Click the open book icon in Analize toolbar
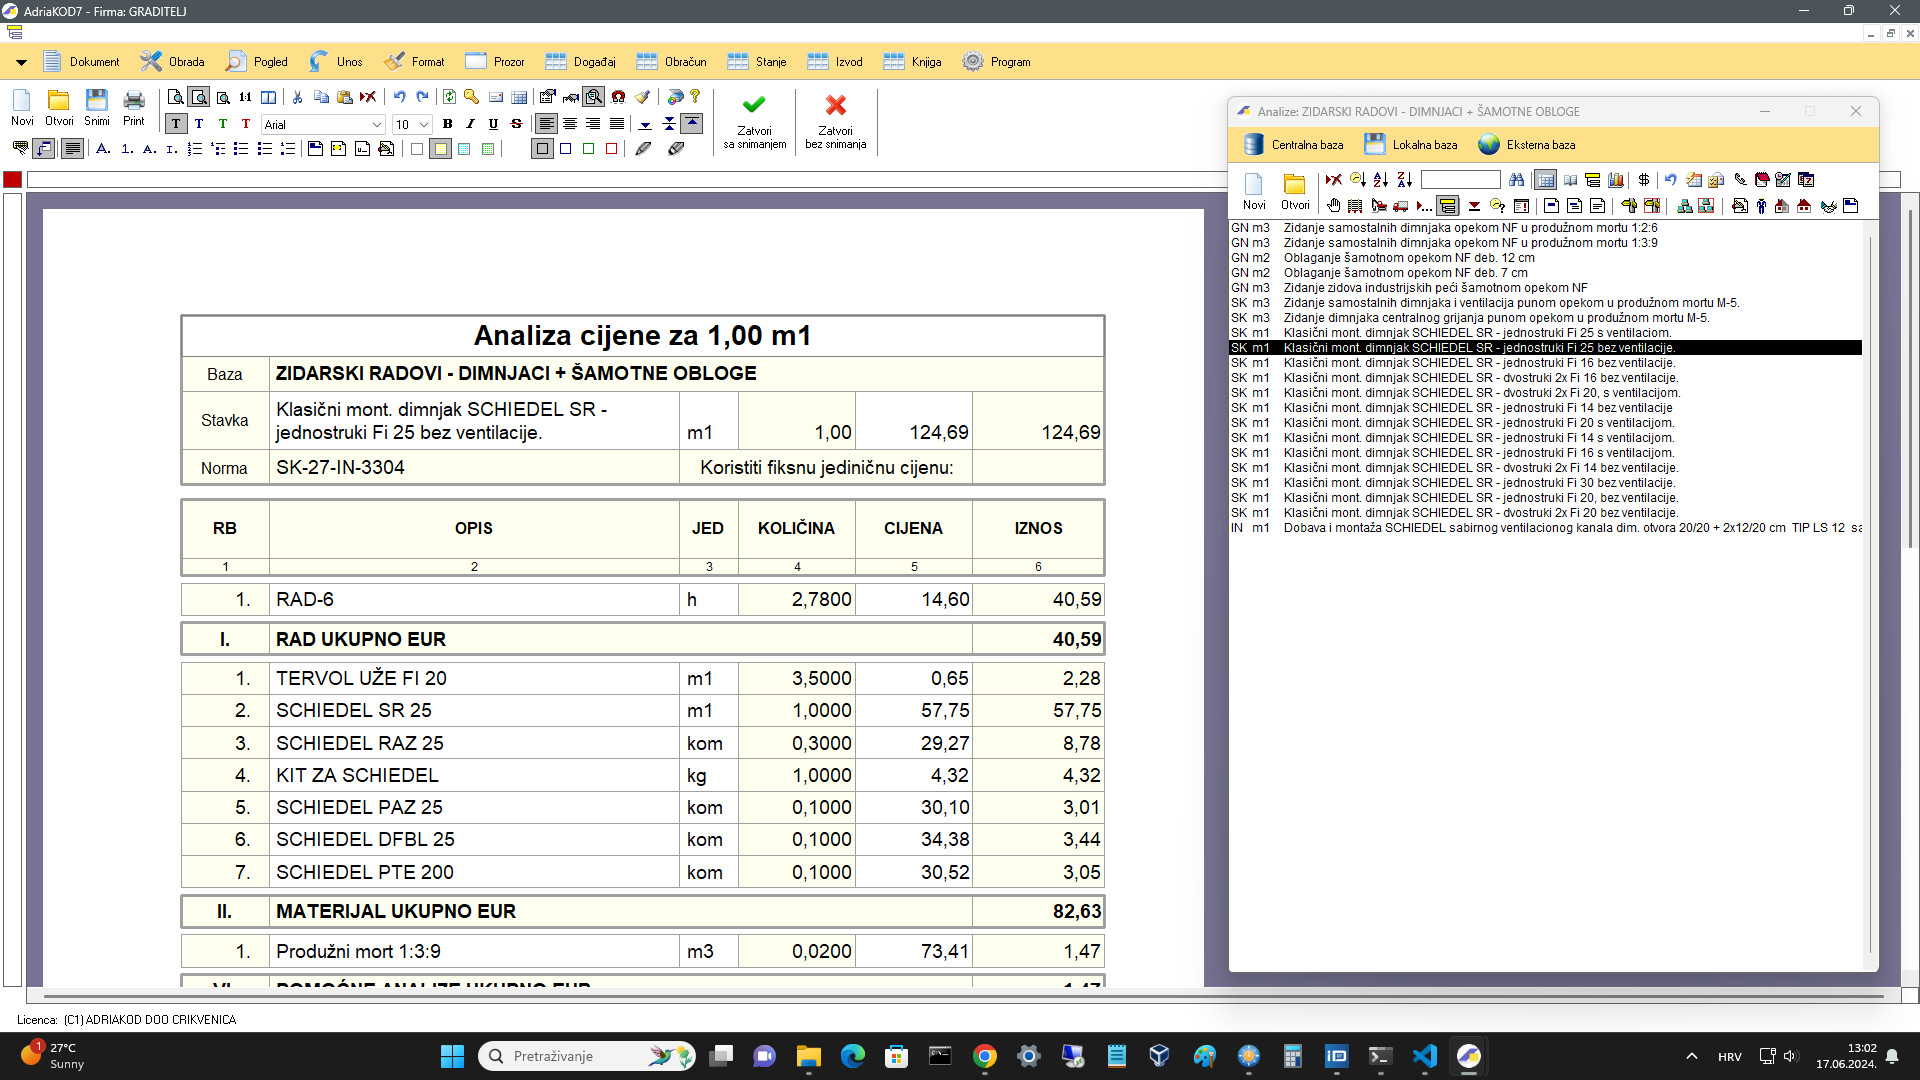Screen dimensions: 1920x1080 pyautogui.click(x=1570, y=180)
